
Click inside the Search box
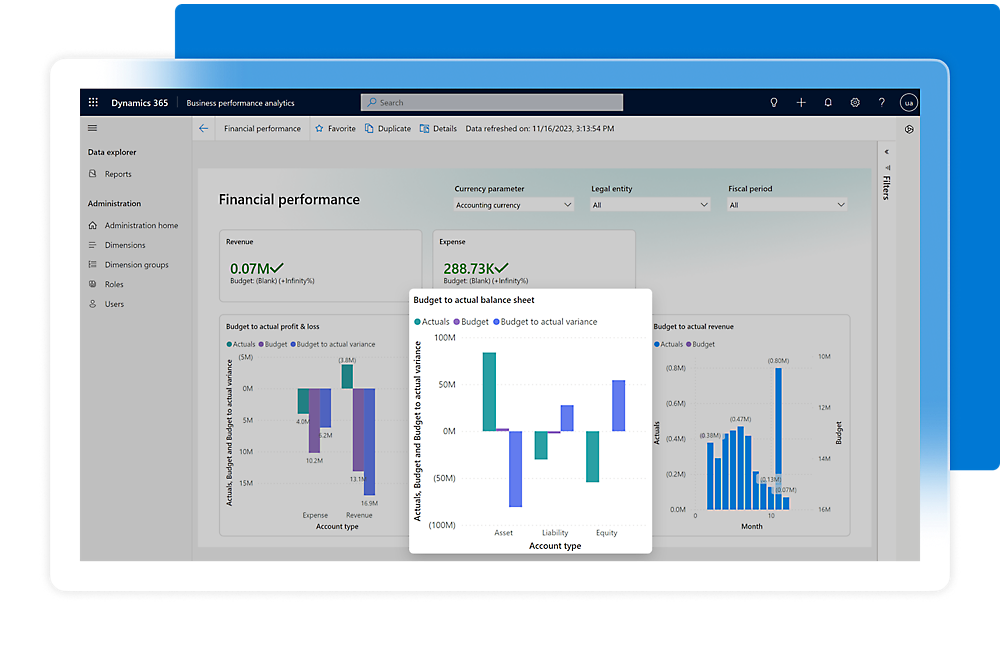492,102
